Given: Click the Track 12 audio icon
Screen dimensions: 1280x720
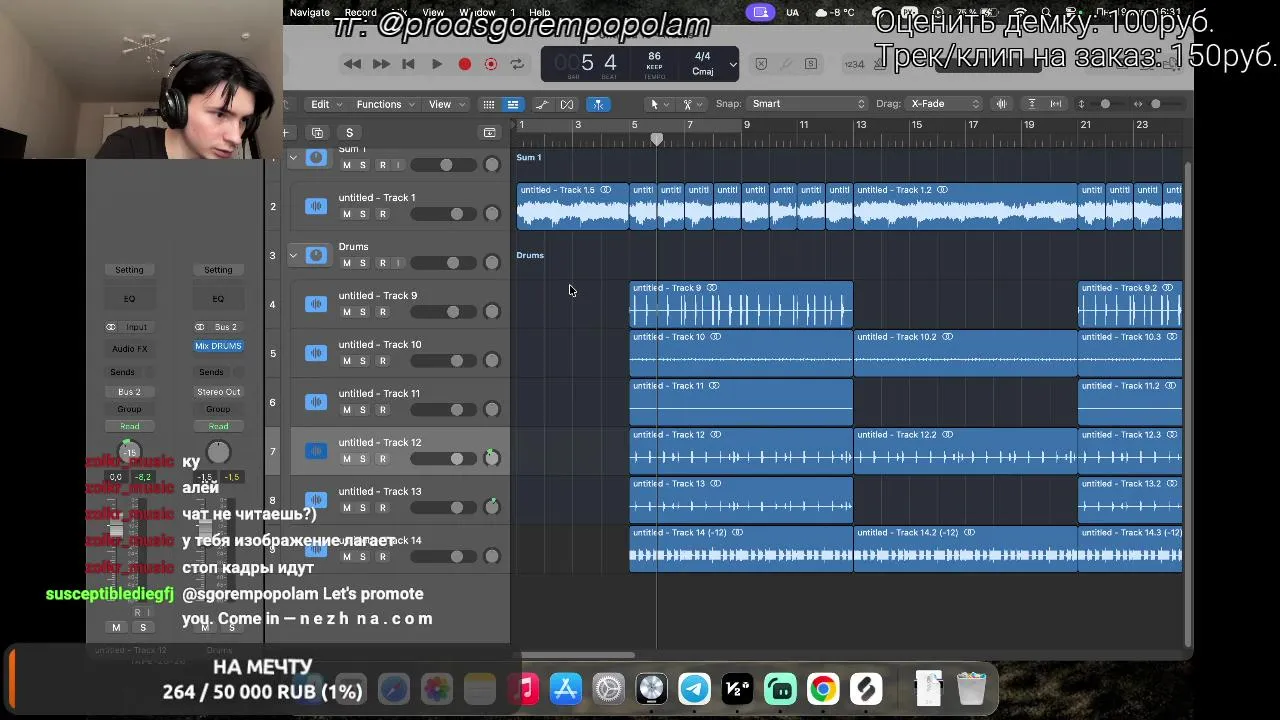Looking at the screenshot, I should coord(316,451).
